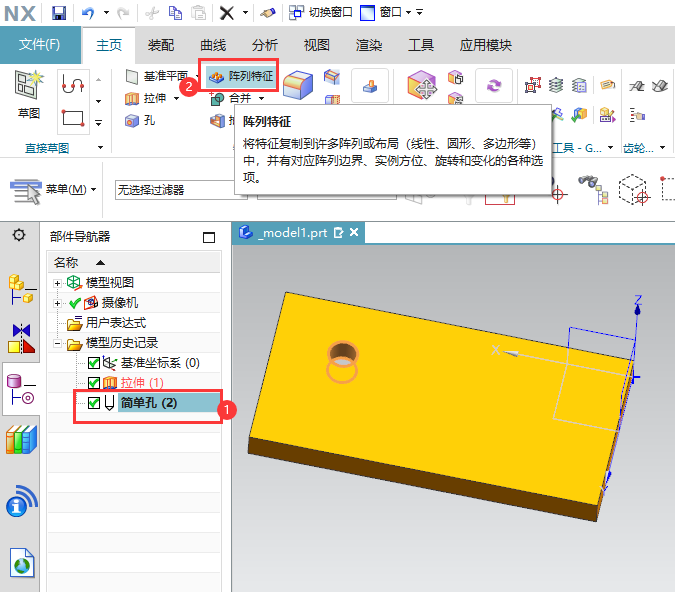Sort by the 名称 name column header
The height and width of the screenshot is (592, 675).
click(x=134, y=262)
